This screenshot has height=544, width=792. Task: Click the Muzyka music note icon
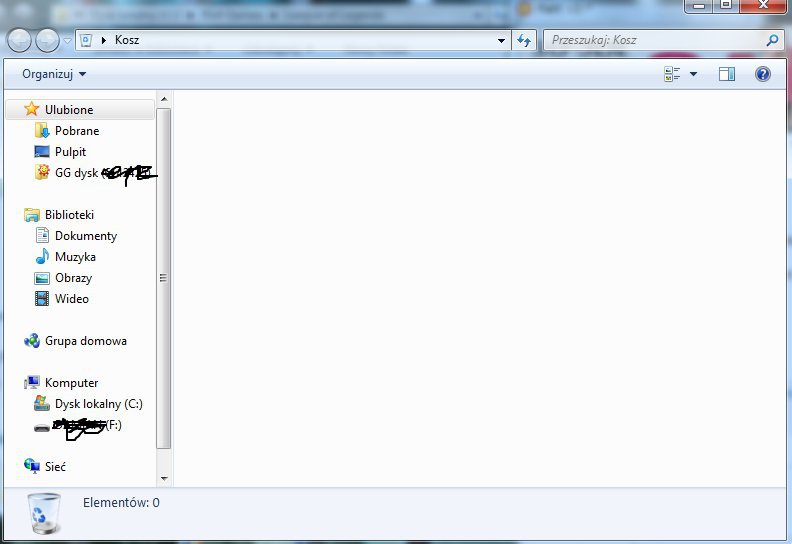[42, 257]
